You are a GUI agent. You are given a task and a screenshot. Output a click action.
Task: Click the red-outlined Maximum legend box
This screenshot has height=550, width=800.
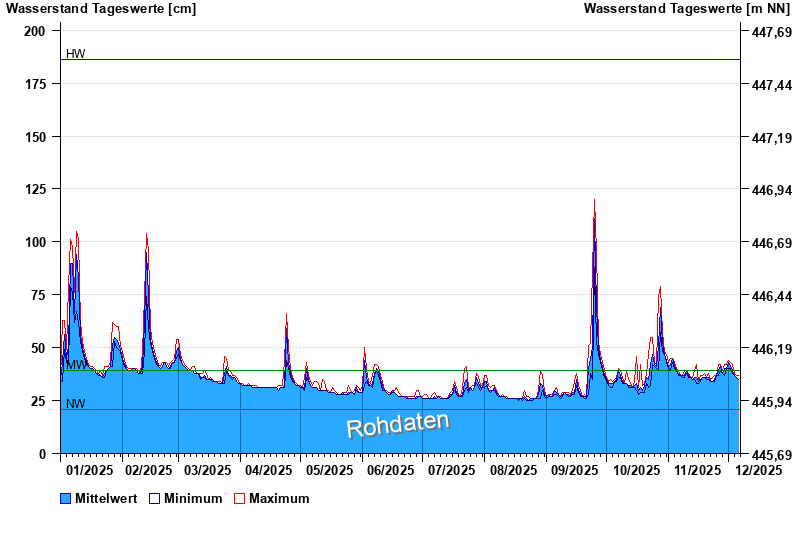coord(239,498)
